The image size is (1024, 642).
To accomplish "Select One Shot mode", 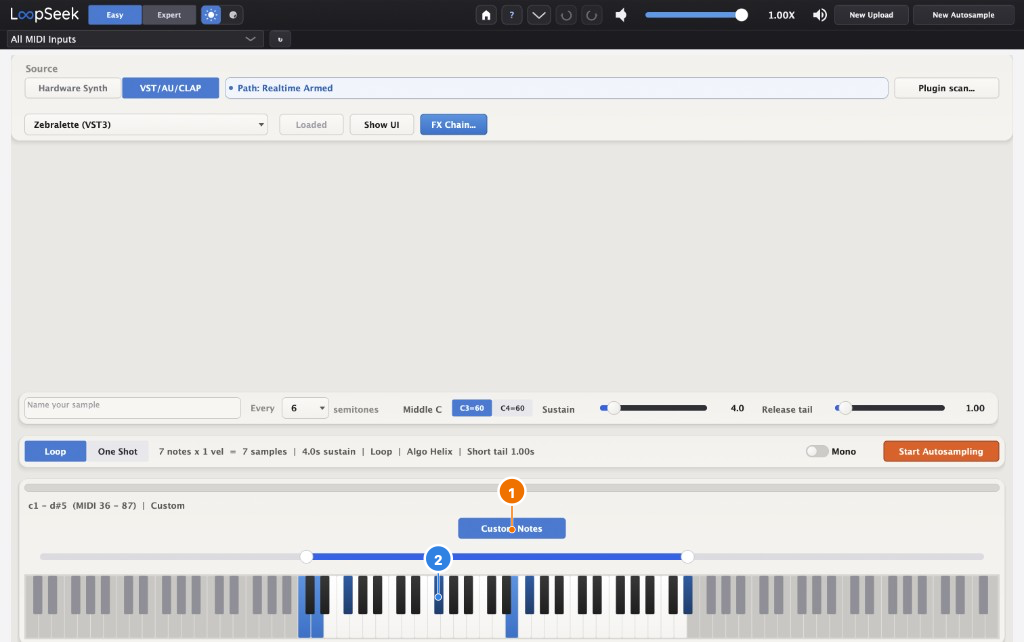I will tap(118, 451).
